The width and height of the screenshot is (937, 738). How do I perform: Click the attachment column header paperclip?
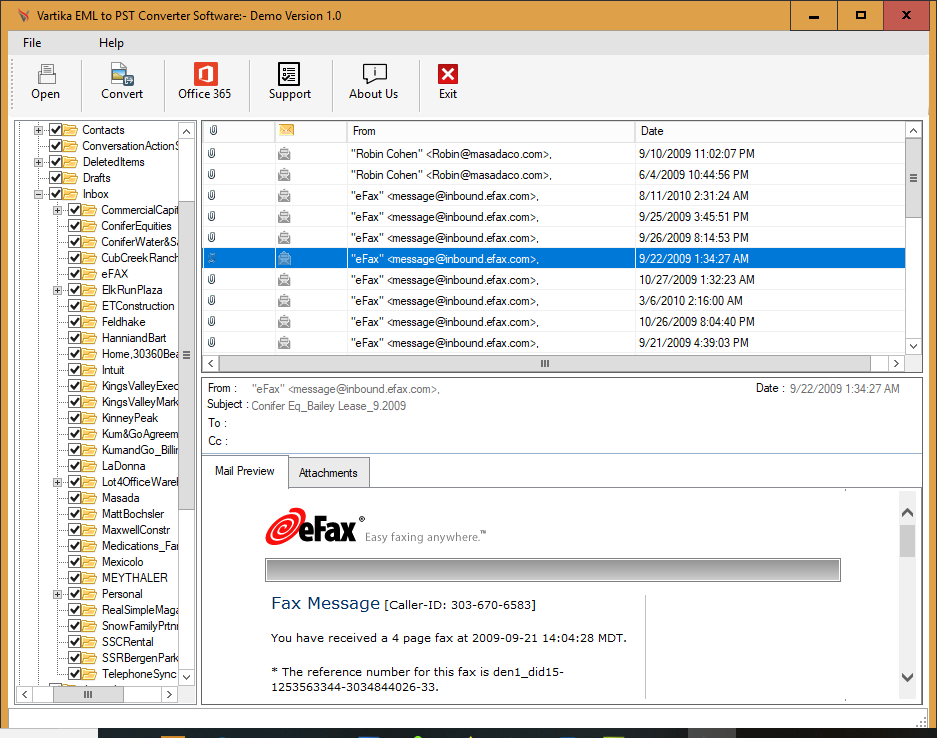click(213, 130)
